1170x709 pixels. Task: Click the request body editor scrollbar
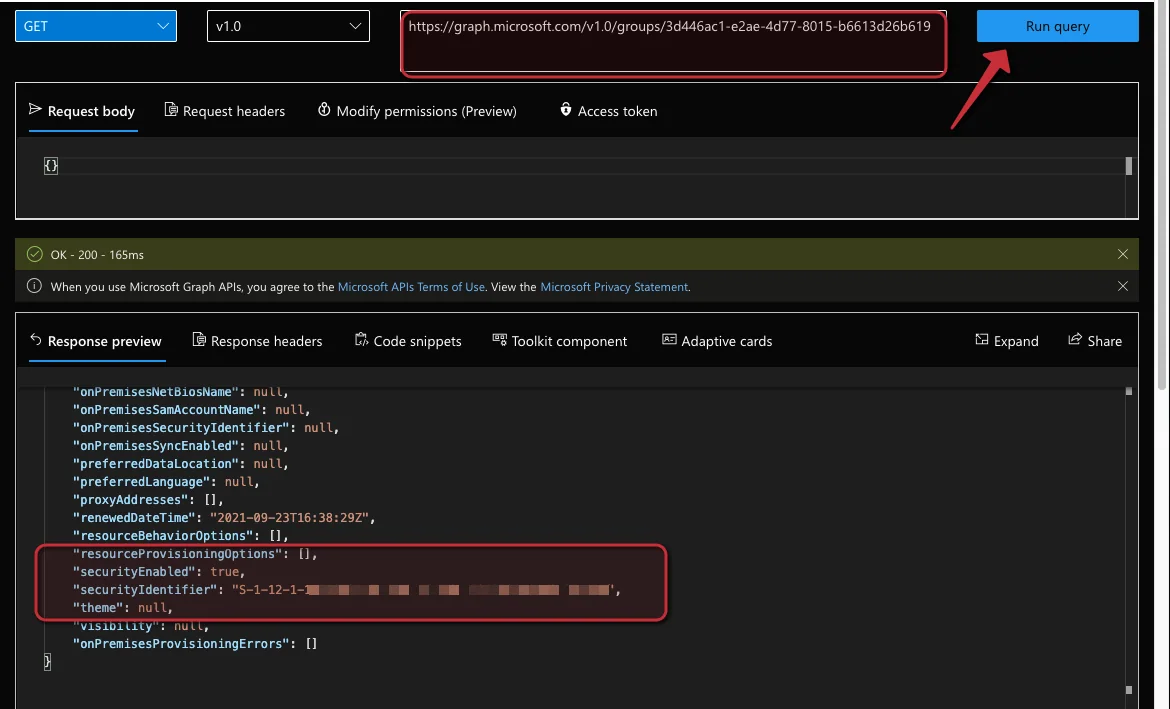click(x=1128, y=166)
